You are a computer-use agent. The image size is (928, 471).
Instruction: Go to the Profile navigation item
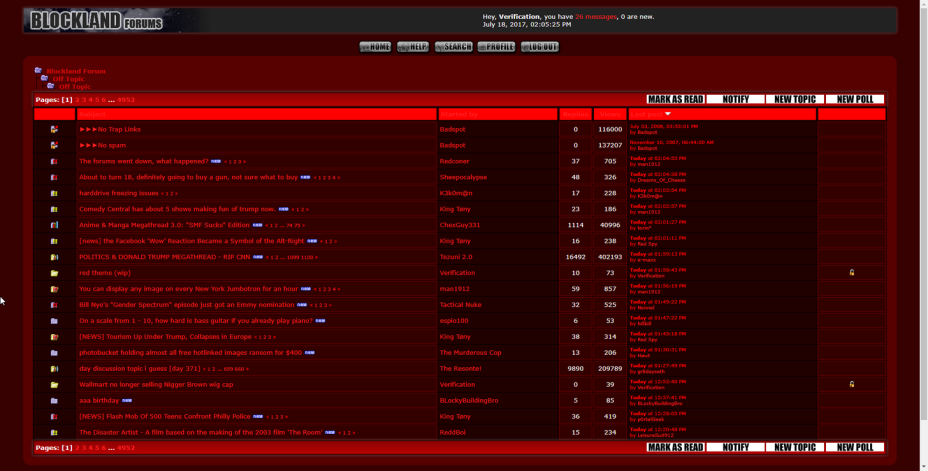[x=496, y=47]
